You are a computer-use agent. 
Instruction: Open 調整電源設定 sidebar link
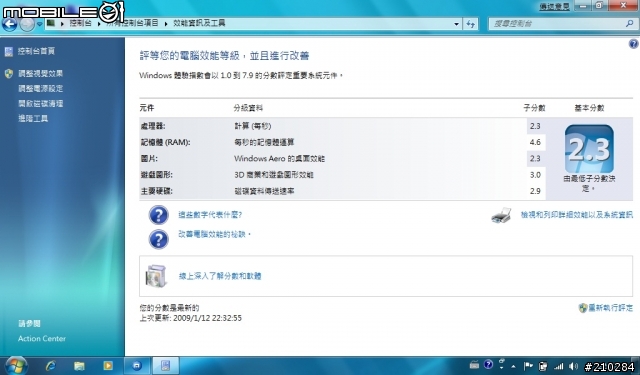click(40, 89)
